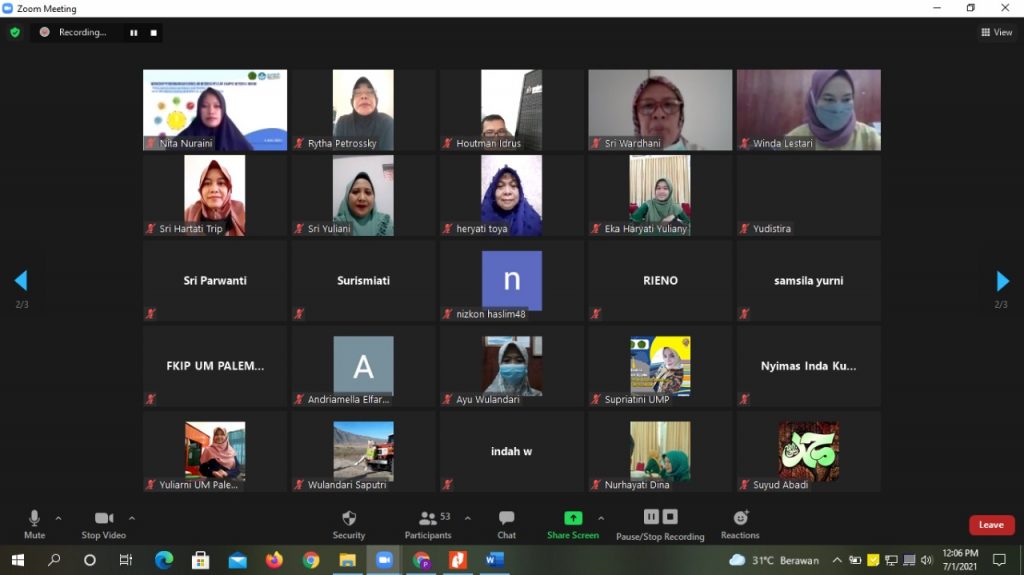Click the green encryption shield icon
Viewport: 1024px width, 575px height.
(15, 32)
